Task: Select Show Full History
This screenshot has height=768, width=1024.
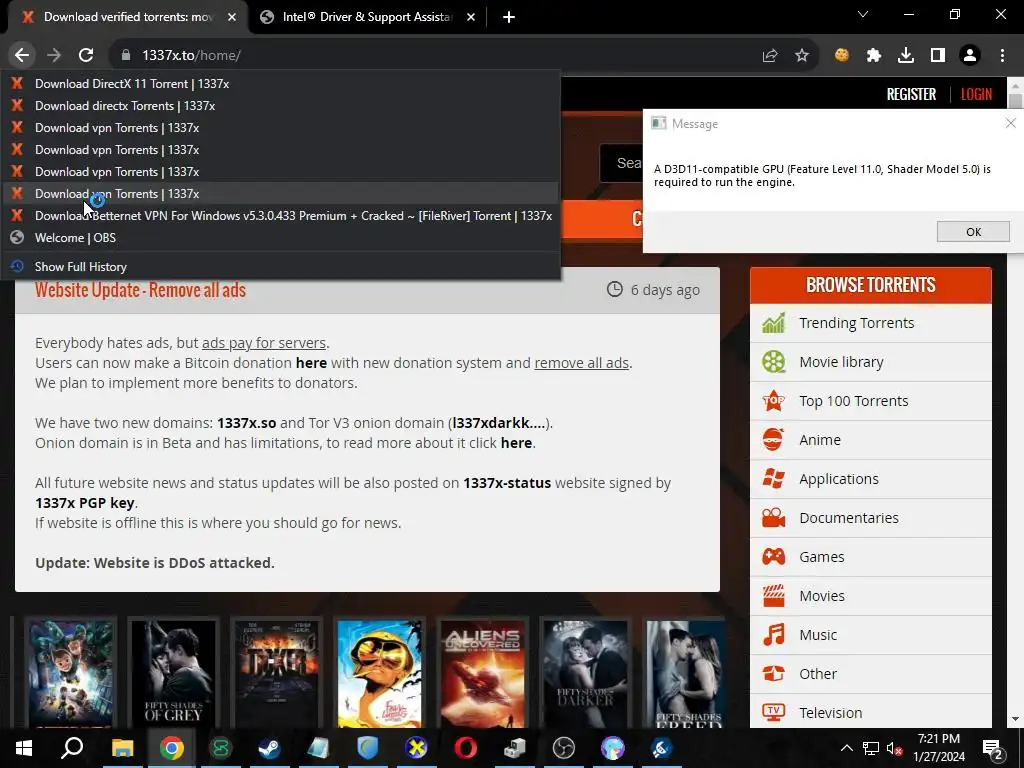Action: [280, 266]
